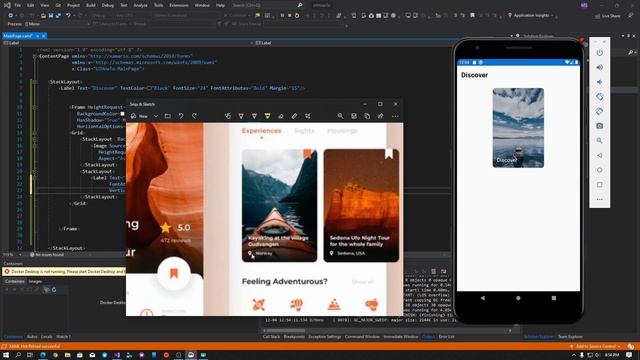Click the Open File folder icon in Snip & Sketch
The image size is (640, 360).
[168, 116]
